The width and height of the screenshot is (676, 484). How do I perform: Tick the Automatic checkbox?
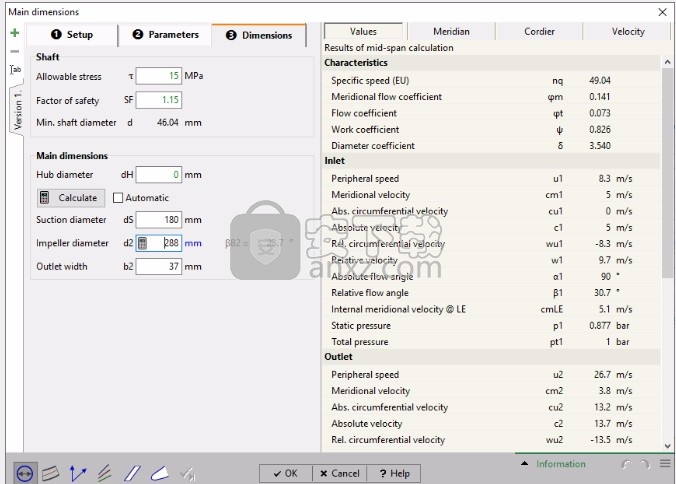pyautogui.click(x=118, y=198)
